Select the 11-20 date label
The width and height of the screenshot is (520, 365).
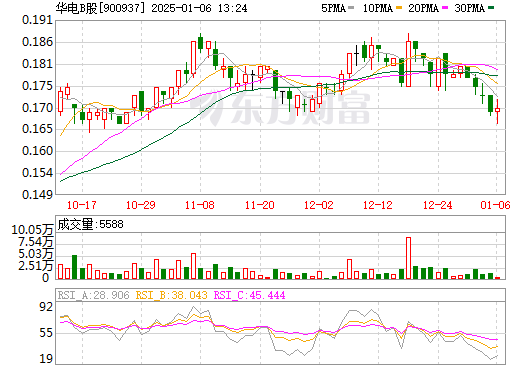tap(260, 205)
